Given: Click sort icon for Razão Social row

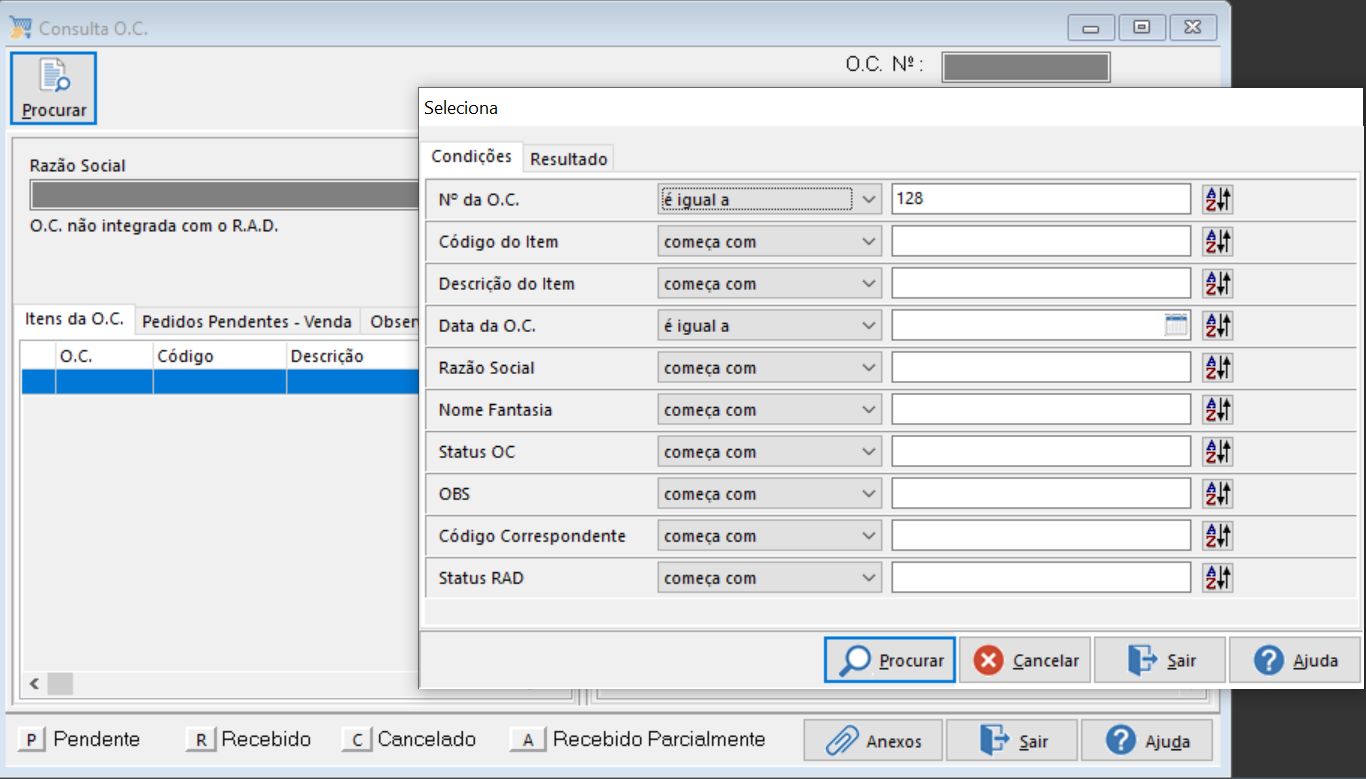Looking at the screenshot, I should point(1217,367).
